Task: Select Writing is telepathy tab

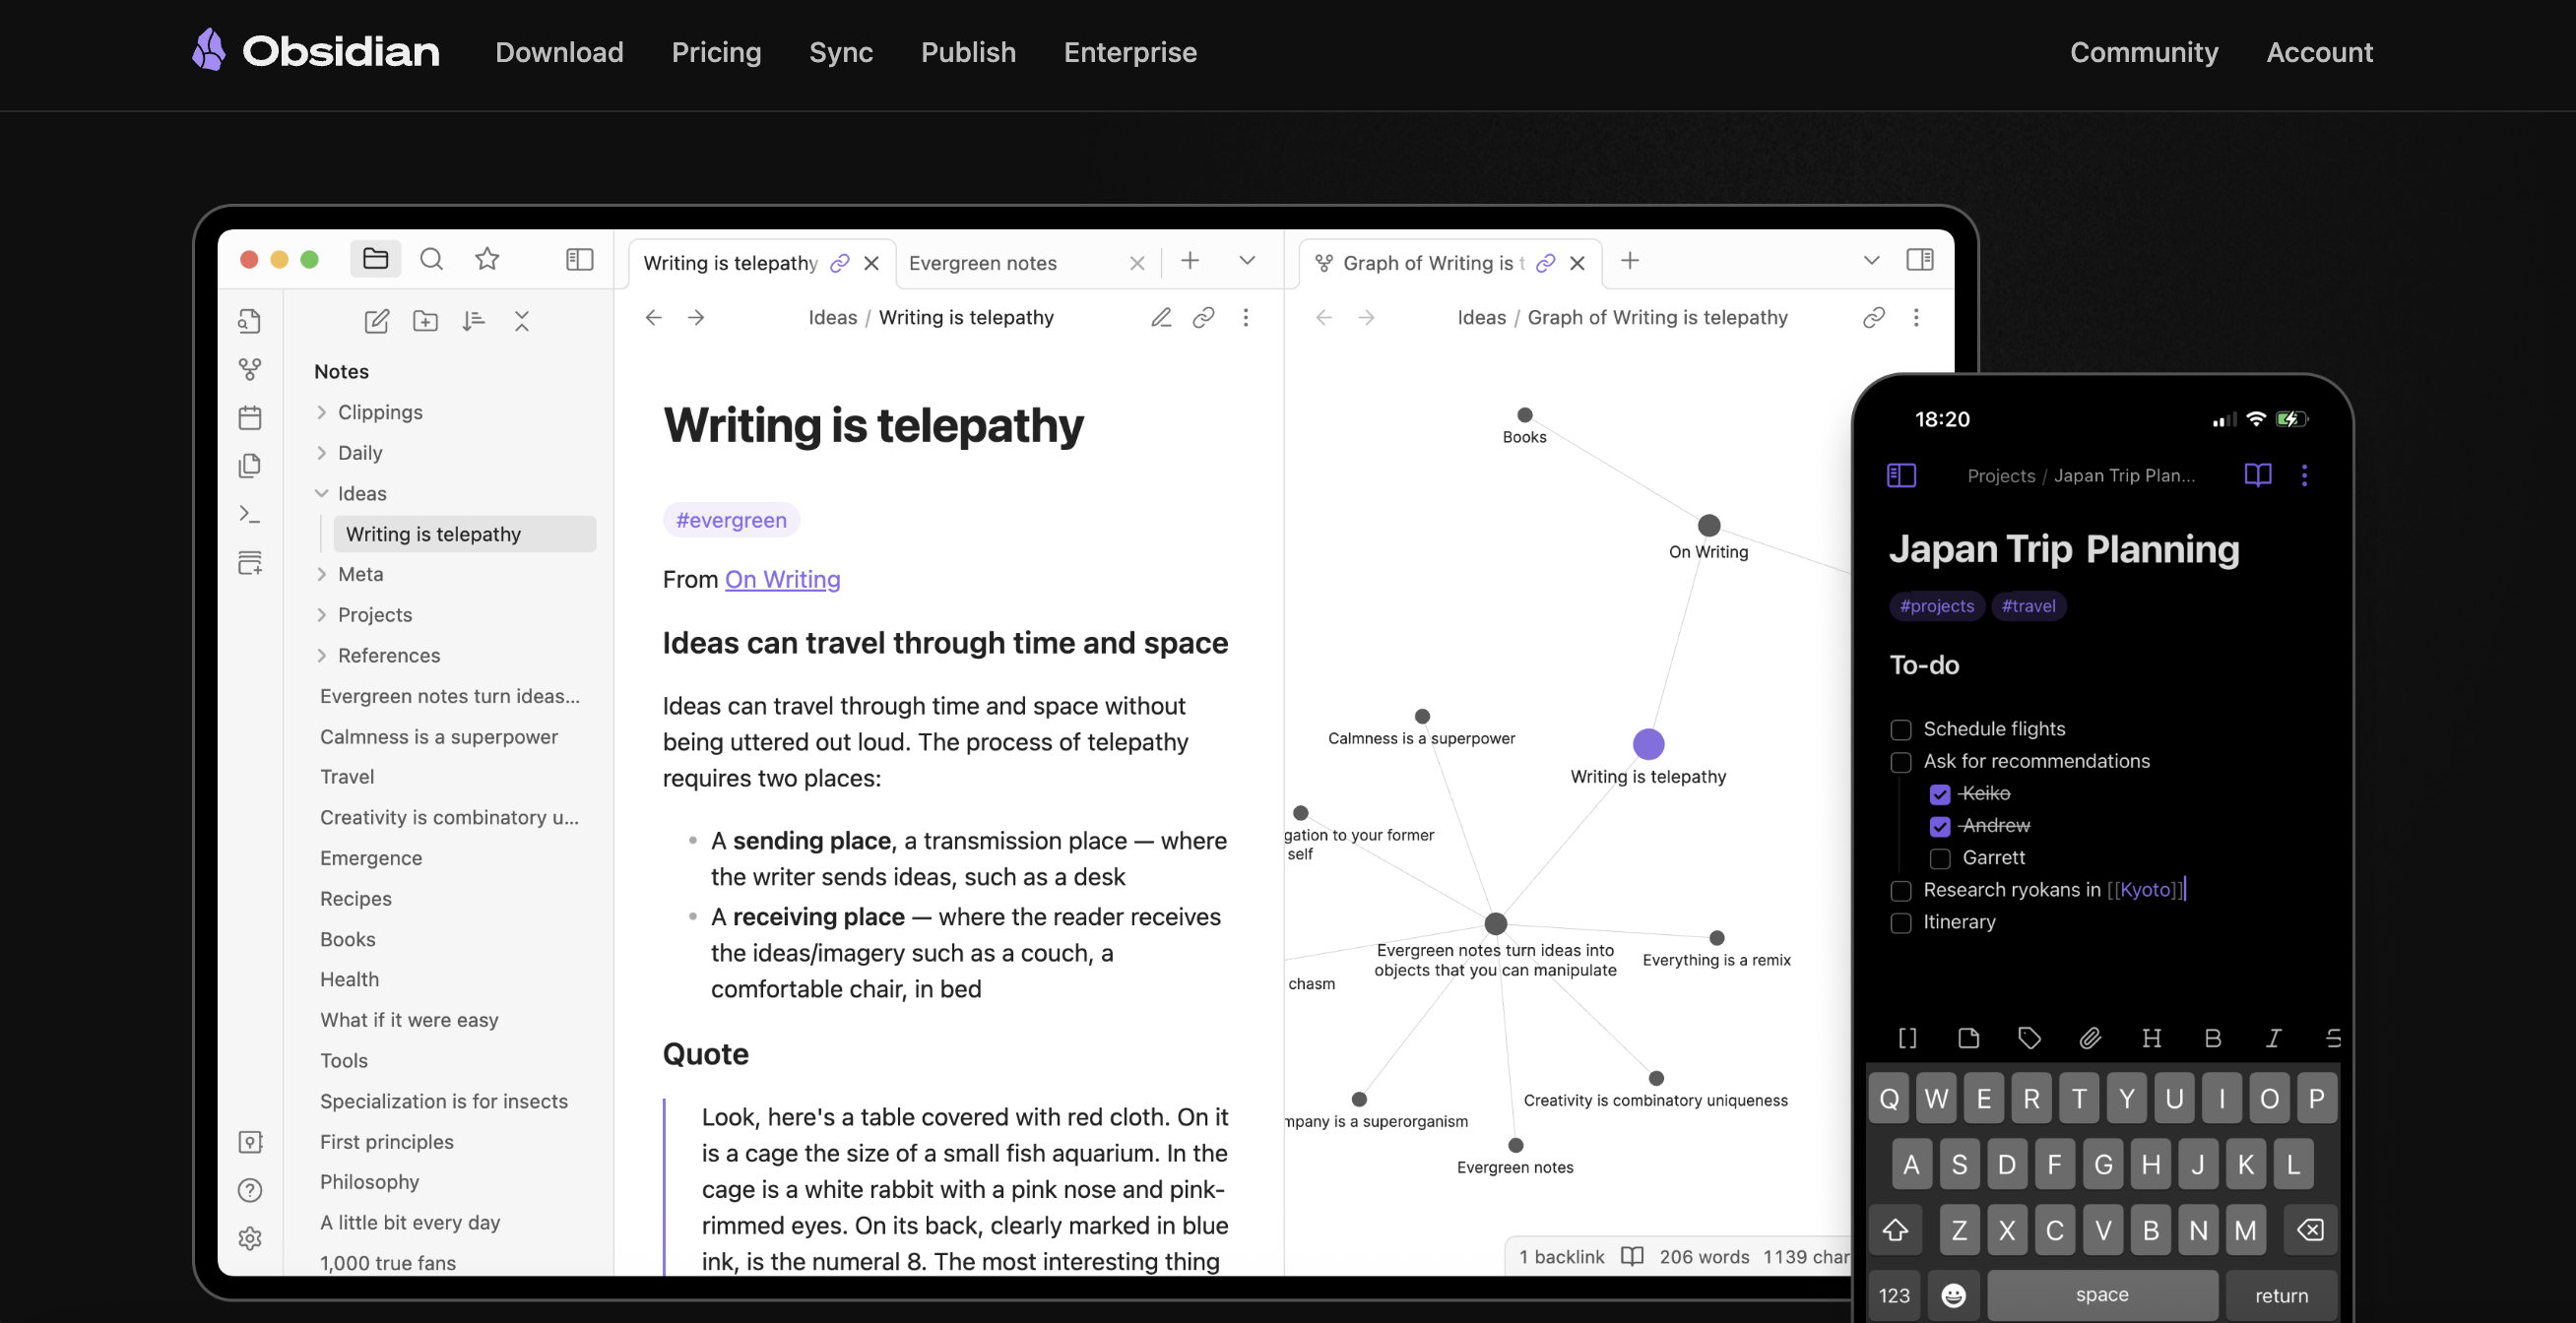Action: pyautogui.click(x=762, y=263)
